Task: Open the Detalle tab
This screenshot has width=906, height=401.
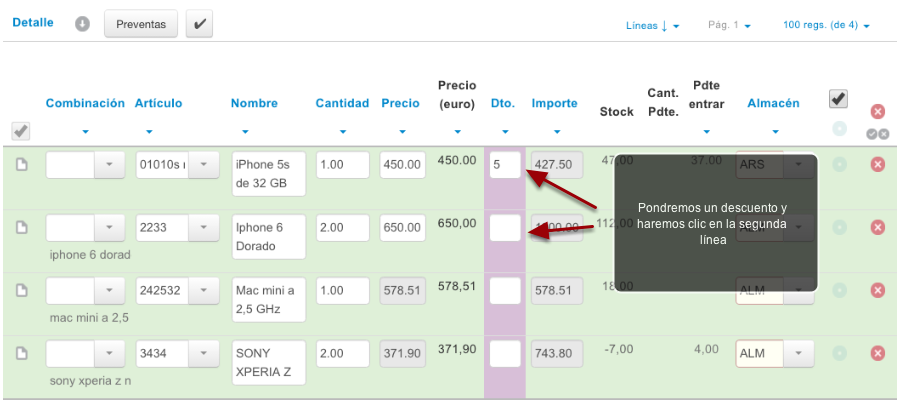Action: point(33,23)
